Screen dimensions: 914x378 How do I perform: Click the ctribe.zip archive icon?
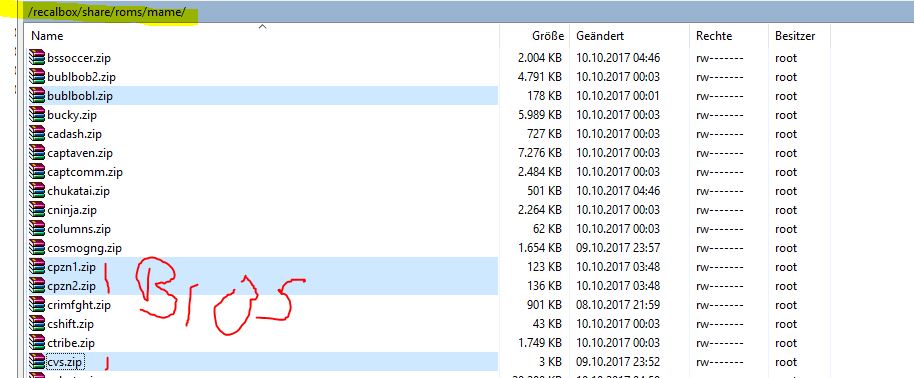pyautogui.click(x=37, y=343)
